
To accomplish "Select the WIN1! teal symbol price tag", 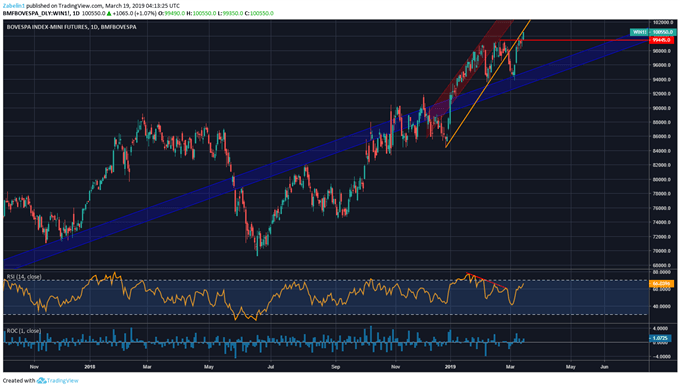I will click(x=652, y=32).
